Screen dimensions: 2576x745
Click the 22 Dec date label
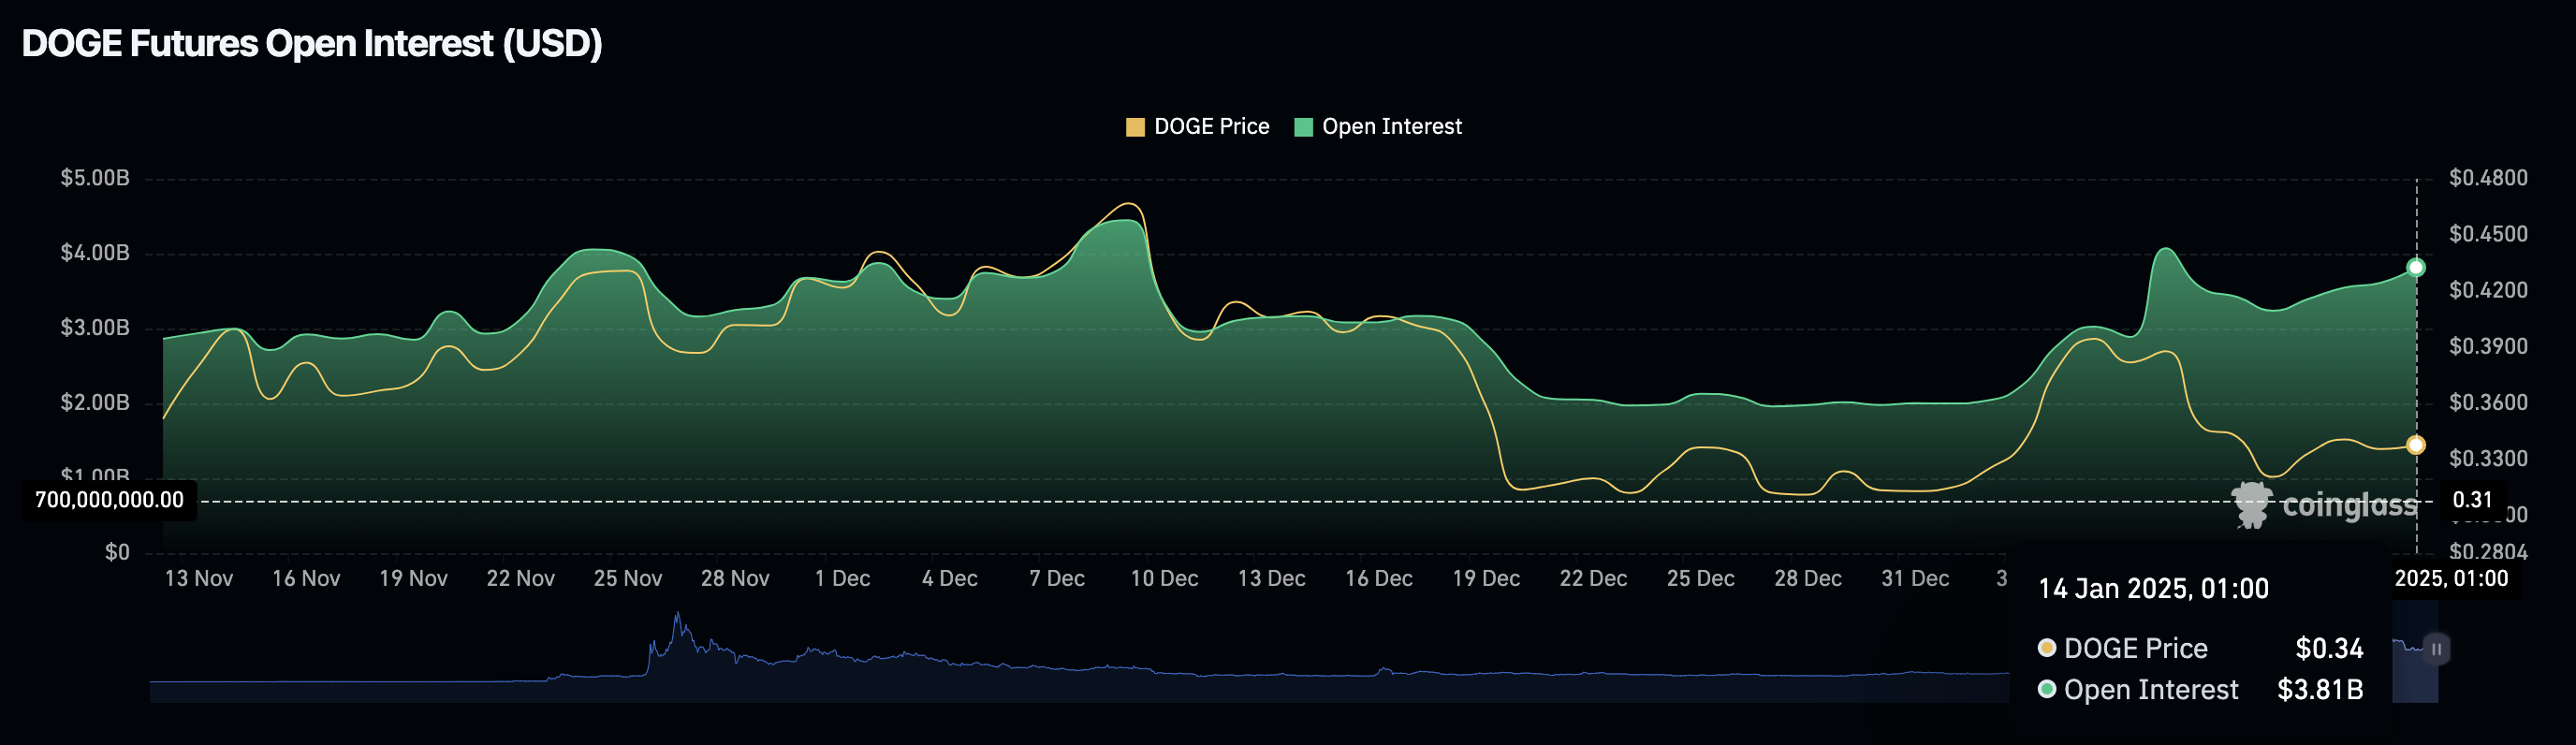click(1593, 579)
